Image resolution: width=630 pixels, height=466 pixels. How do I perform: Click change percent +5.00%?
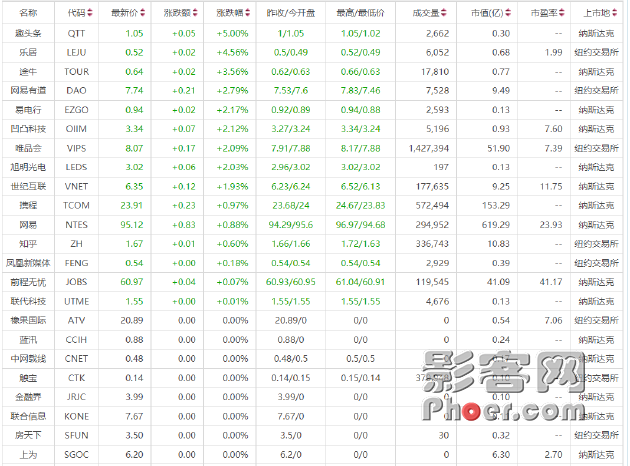[x=232, y=34]
